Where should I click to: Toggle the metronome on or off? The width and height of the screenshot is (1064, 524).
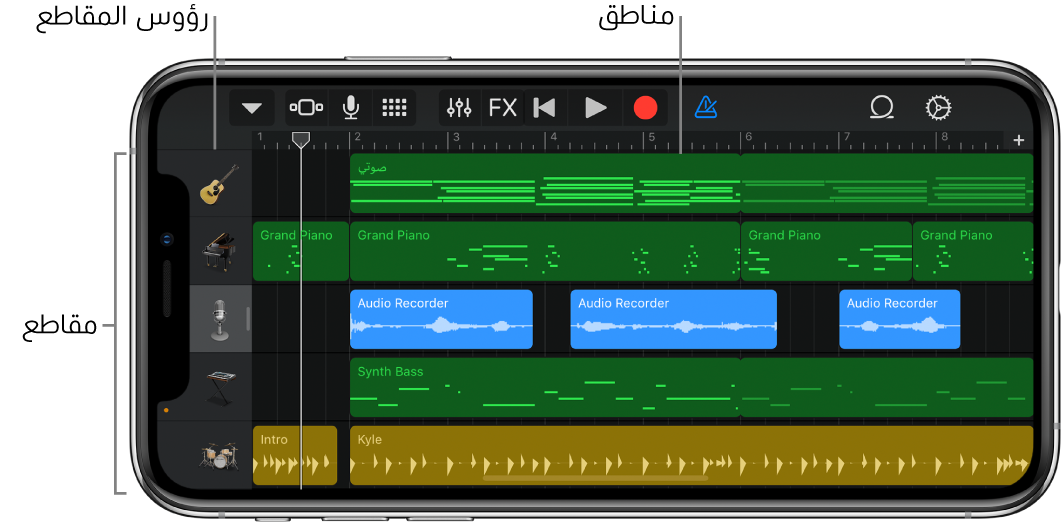(x=706, y=108)
